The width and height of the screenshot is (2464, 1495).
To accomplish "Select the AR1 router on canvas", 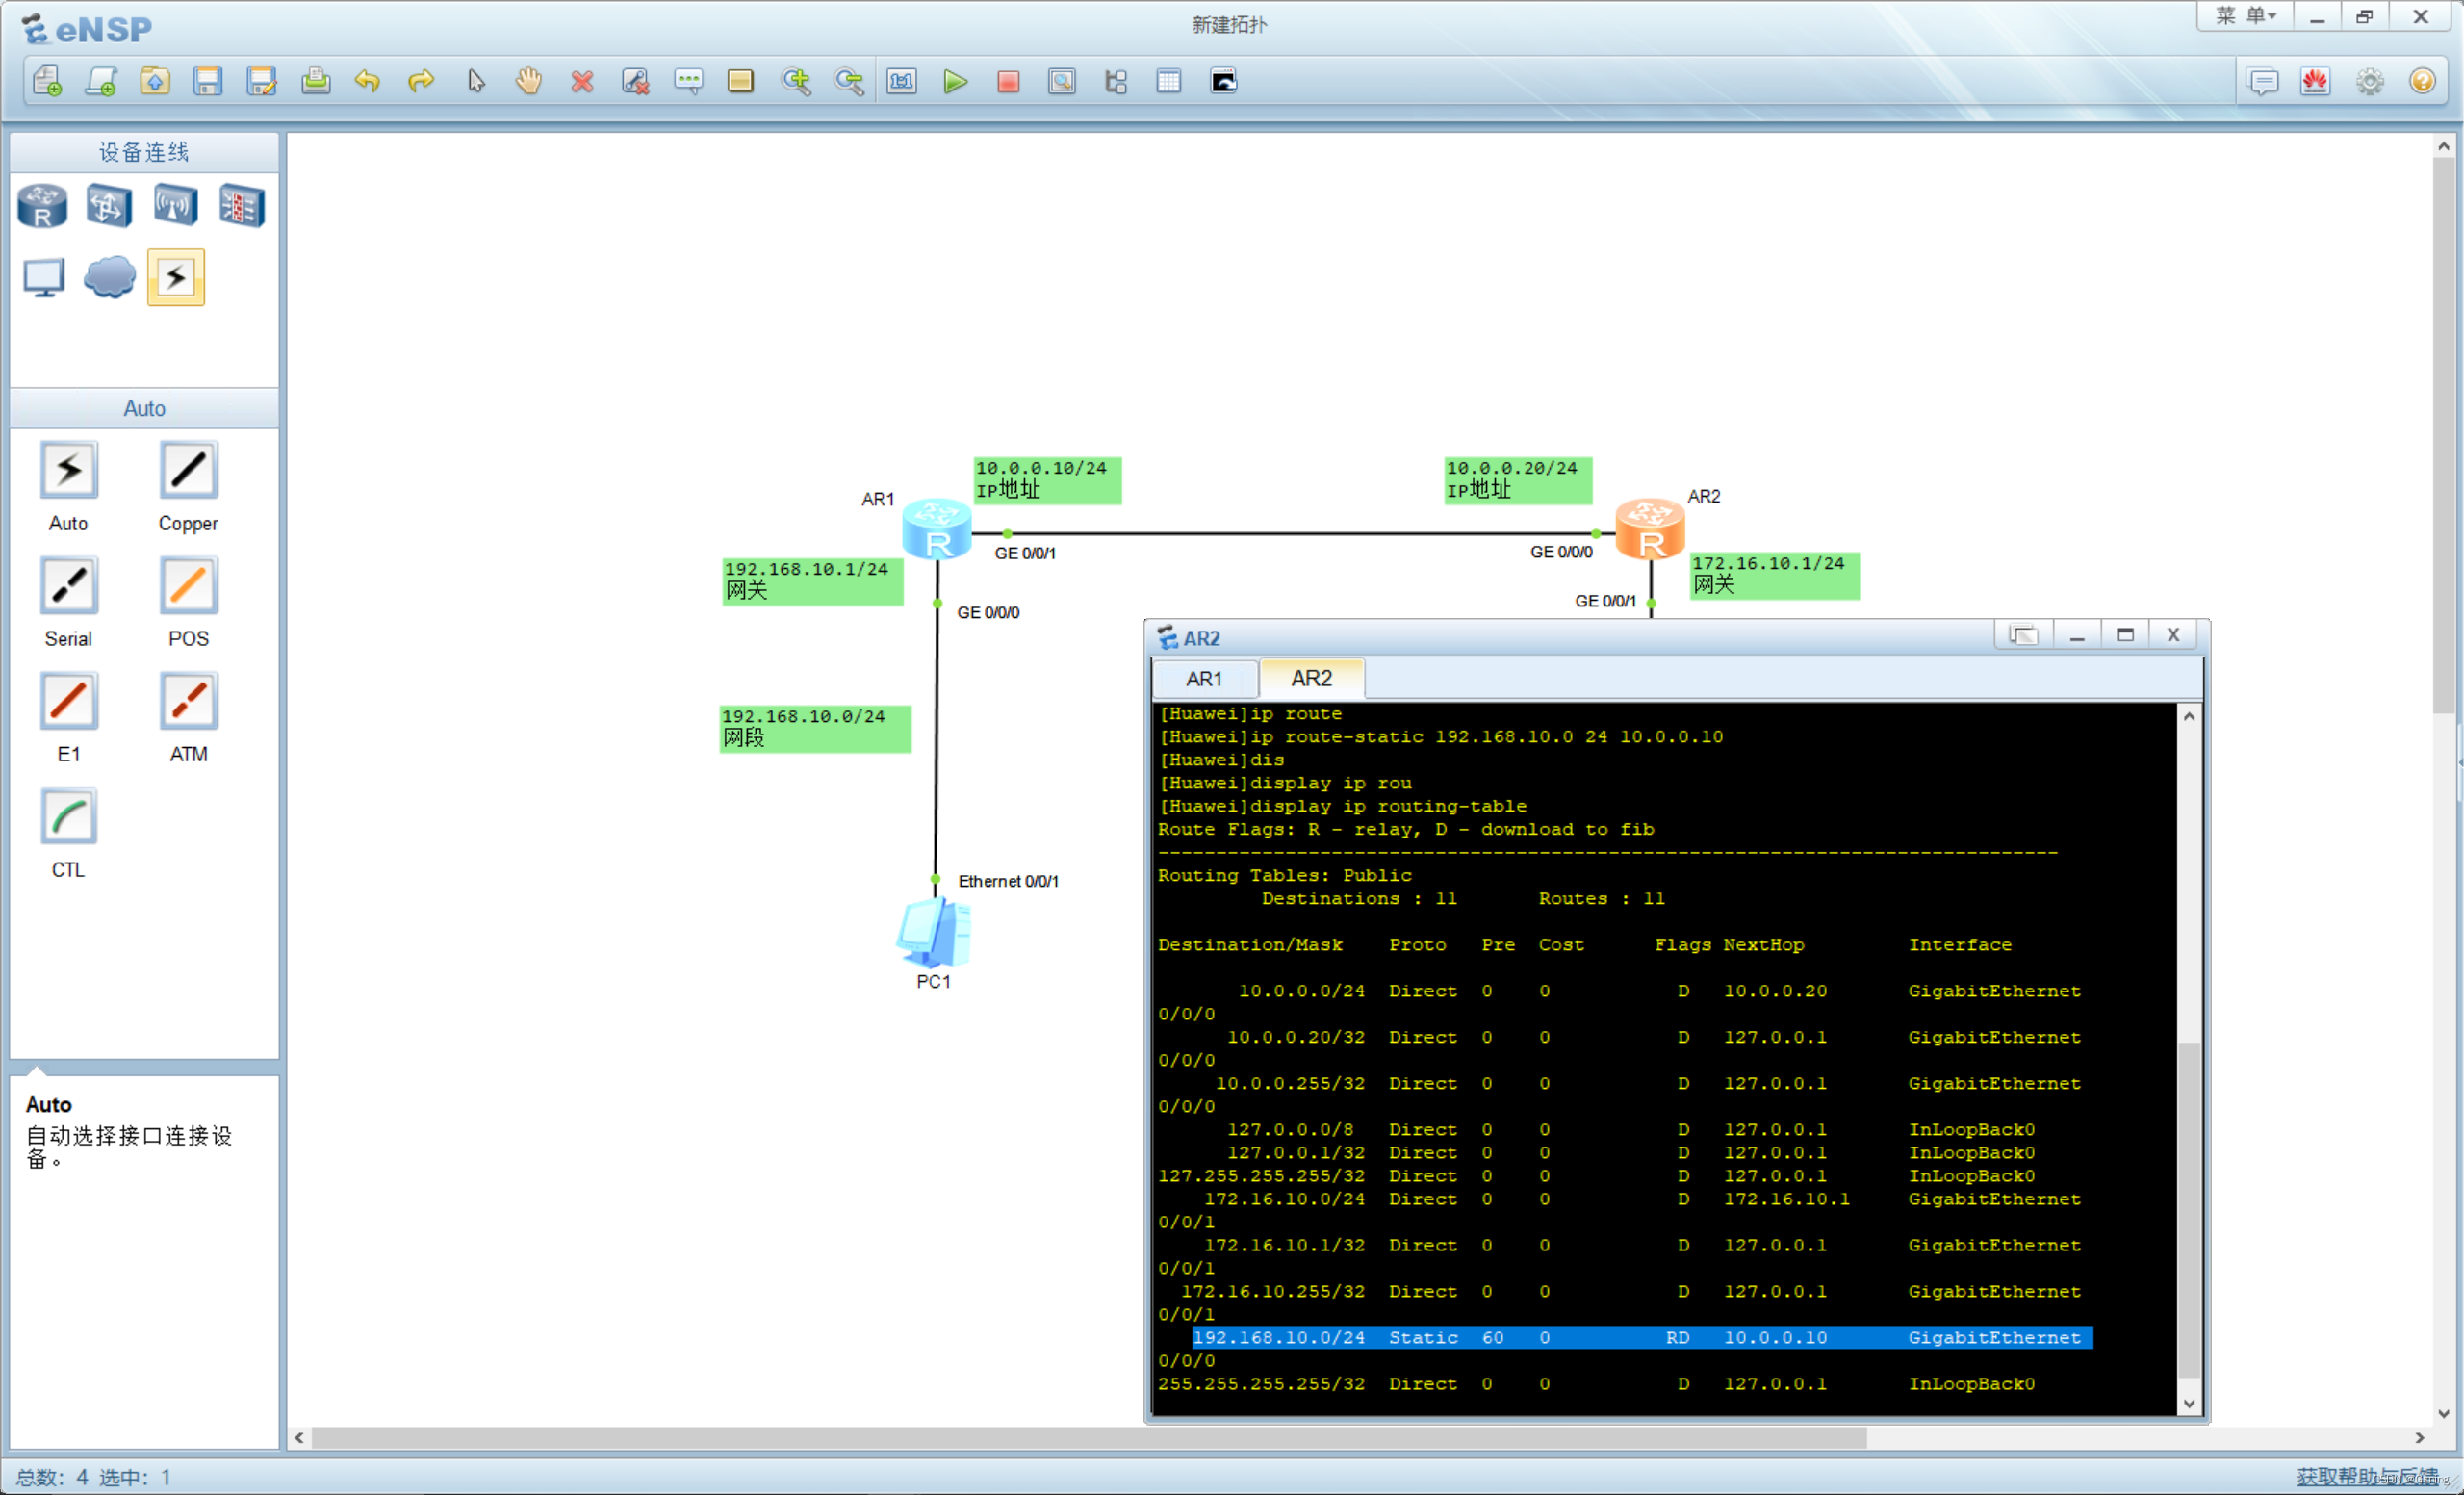I will pos(936,529).
